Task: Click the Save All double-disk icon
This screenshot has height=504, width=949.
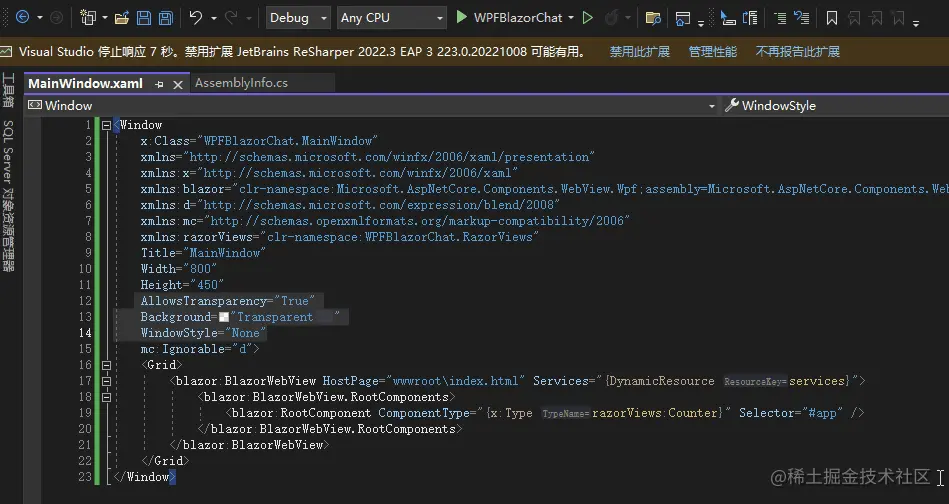Action: (166, 18)
